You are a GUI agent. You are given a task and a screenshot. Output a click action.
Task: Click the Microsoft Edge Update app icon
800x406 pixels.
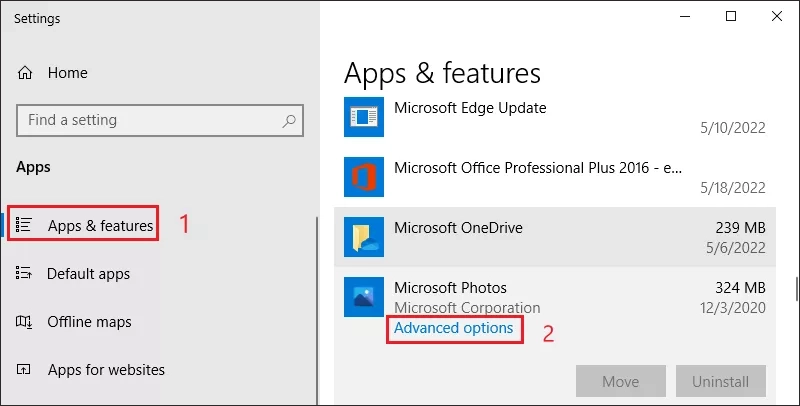364,117
